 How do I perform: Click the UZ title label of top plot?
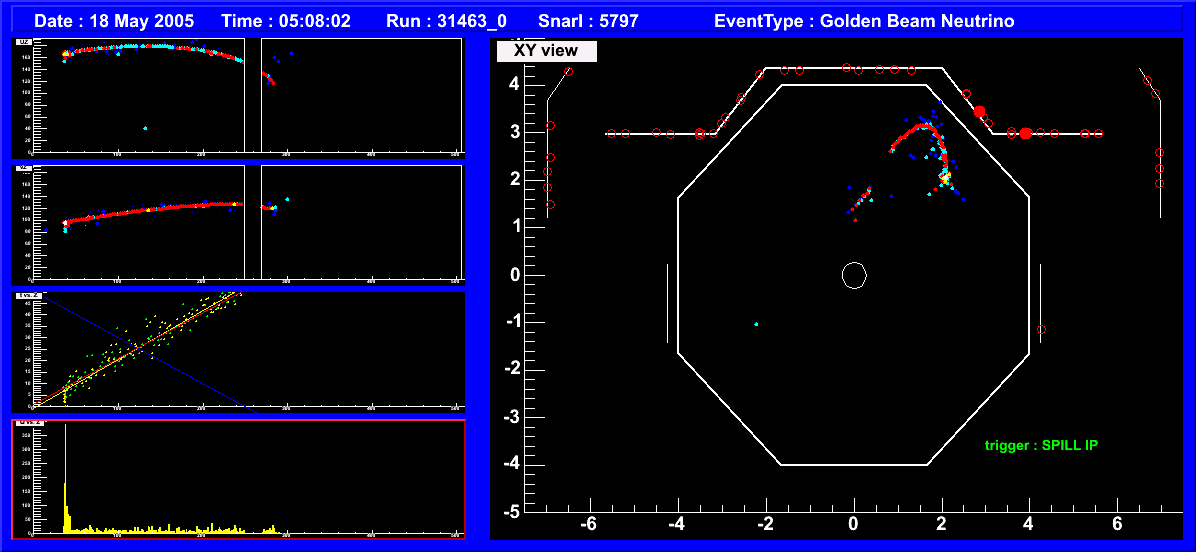tap(23, 43)
